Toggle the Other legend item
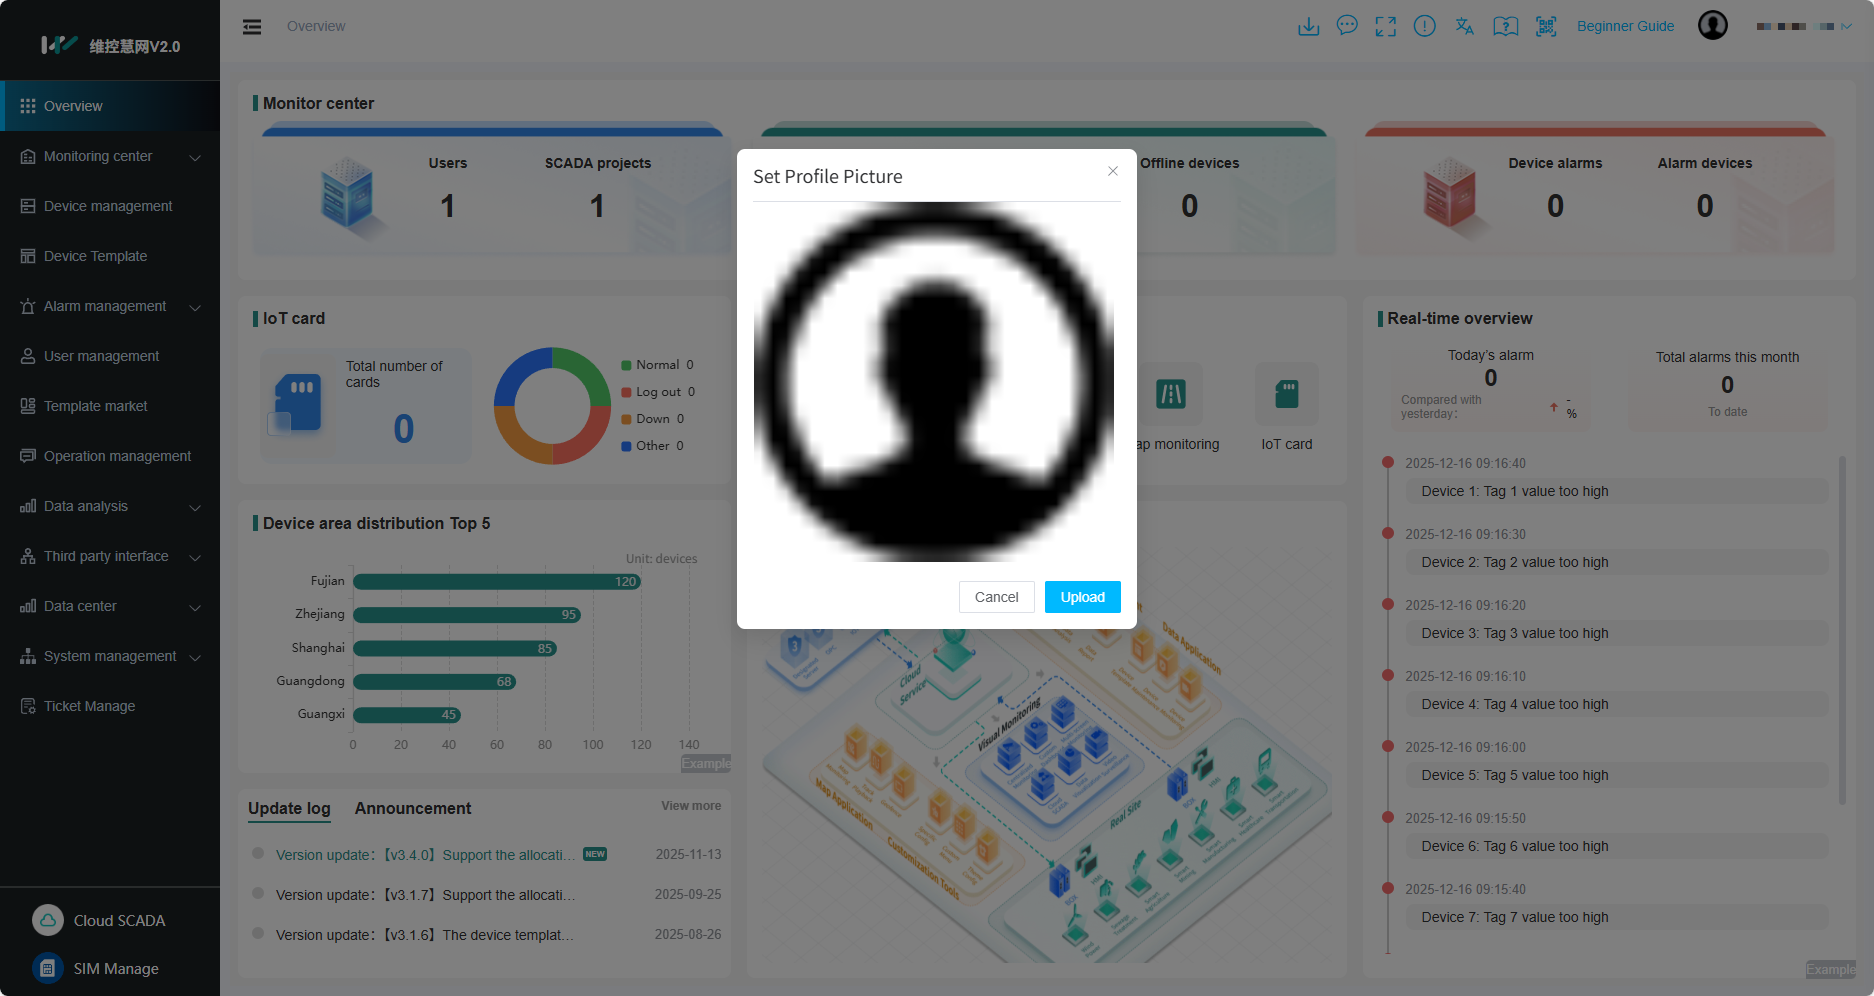The height and width of the screenshot is (996, 1874). pos(653,446)
